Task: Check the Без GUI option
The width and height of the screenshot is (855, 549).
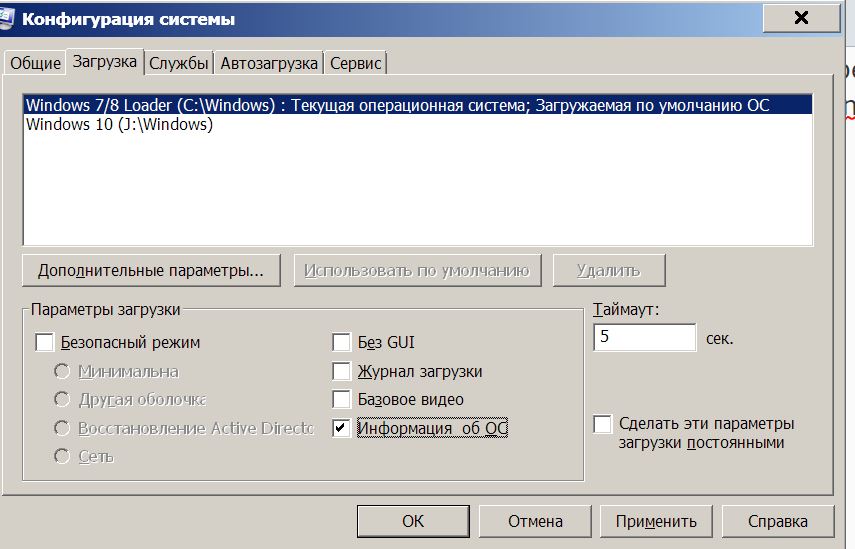Action: 342,343
